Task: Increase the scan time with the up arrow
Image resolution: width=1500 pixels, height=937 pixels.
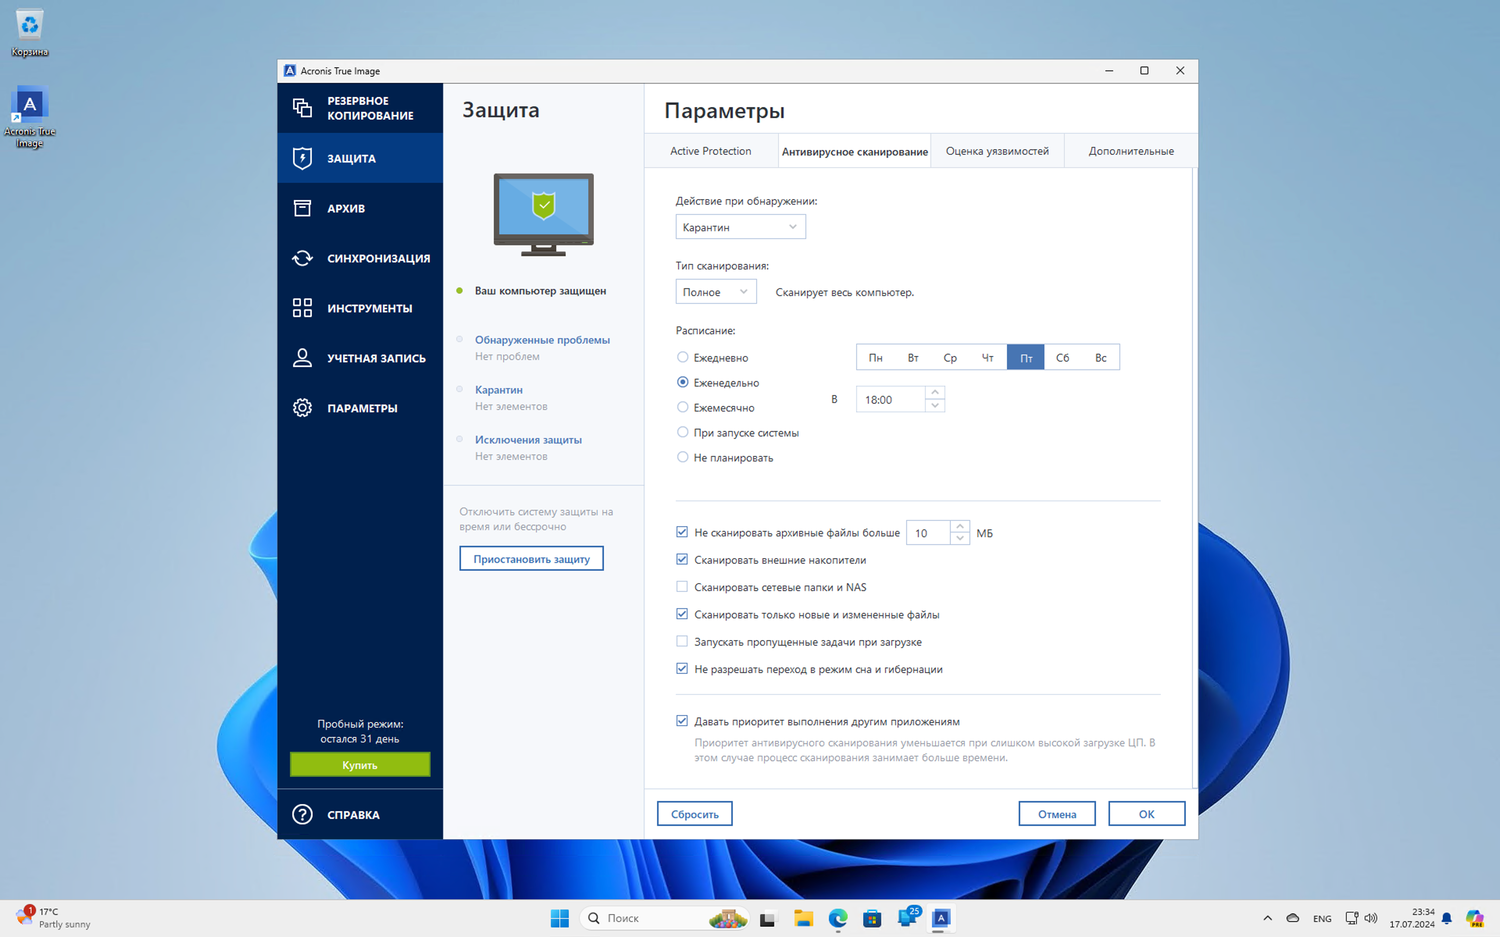Action: 935,393
